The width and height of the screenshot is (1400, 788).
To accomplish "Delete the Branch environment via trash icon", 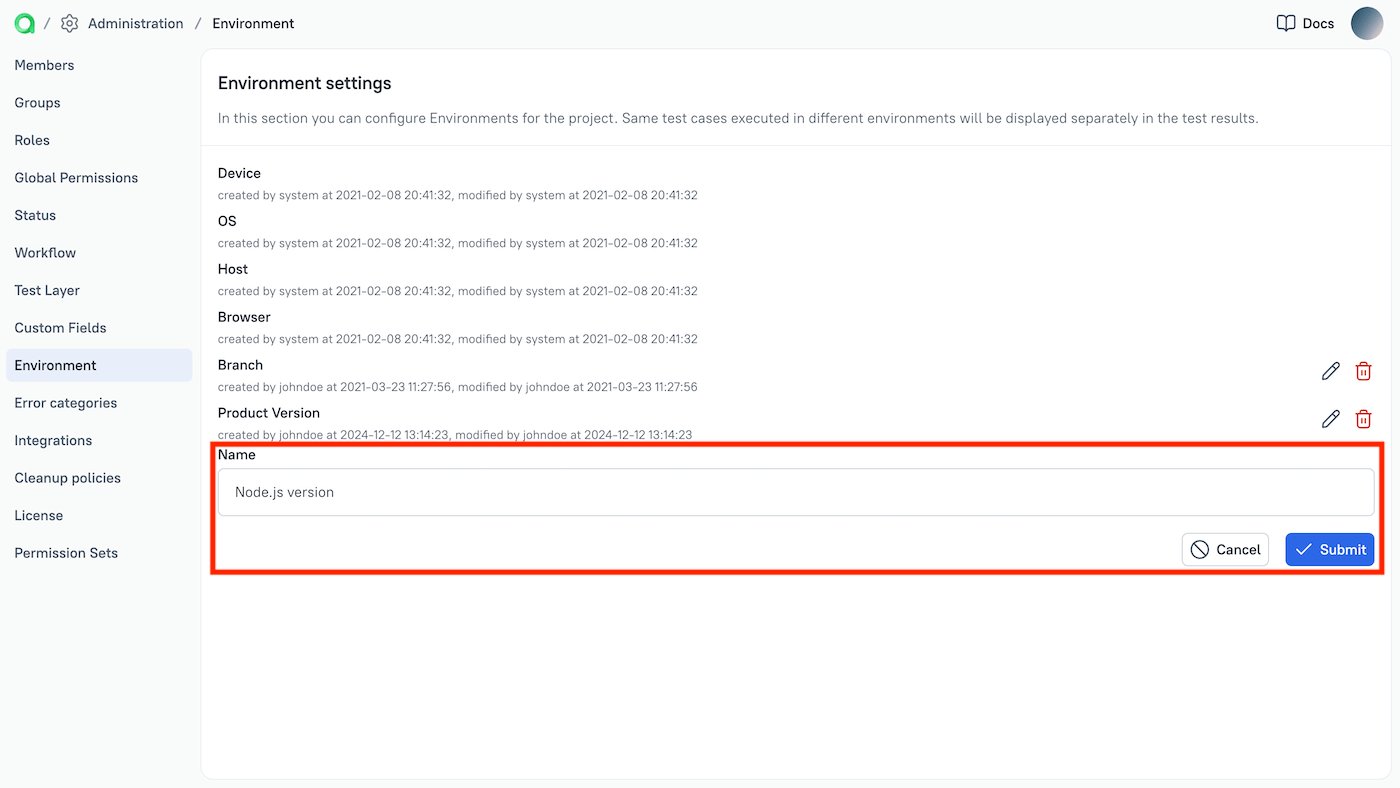I will (1363, 371).
